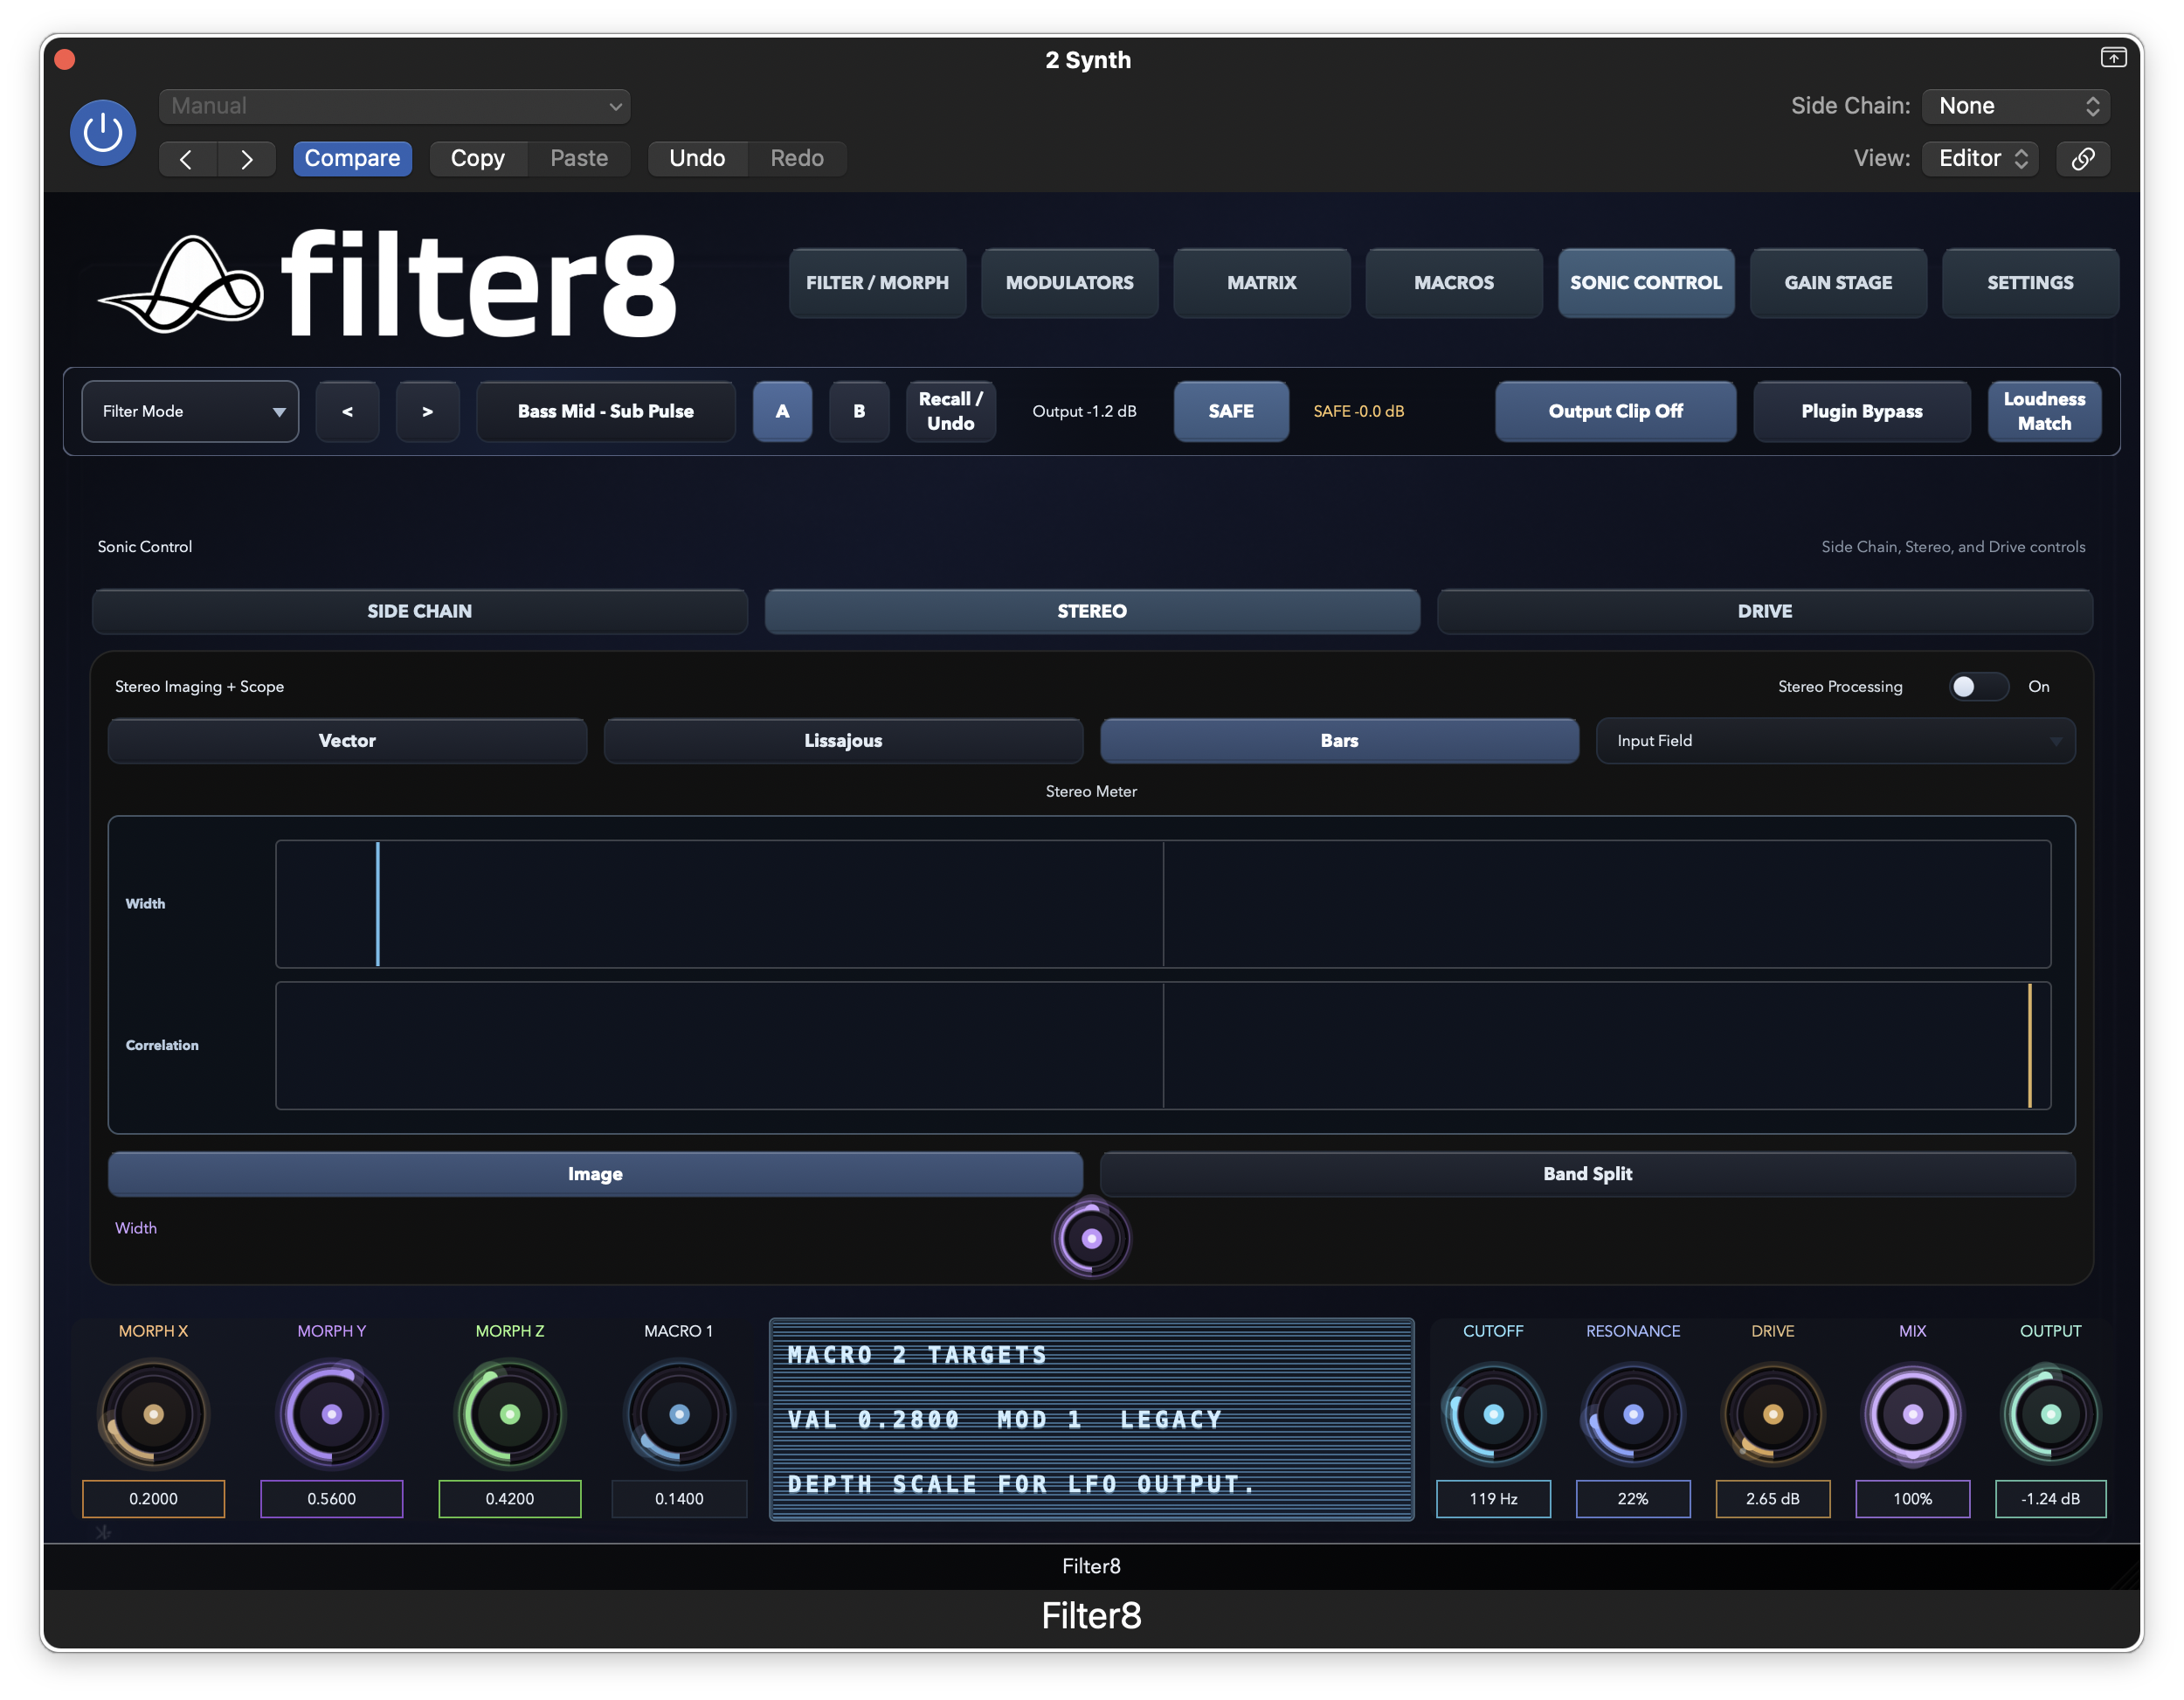Open the MACROS tab
The image size is (2184, 1700).
[x=1453, y=283]
